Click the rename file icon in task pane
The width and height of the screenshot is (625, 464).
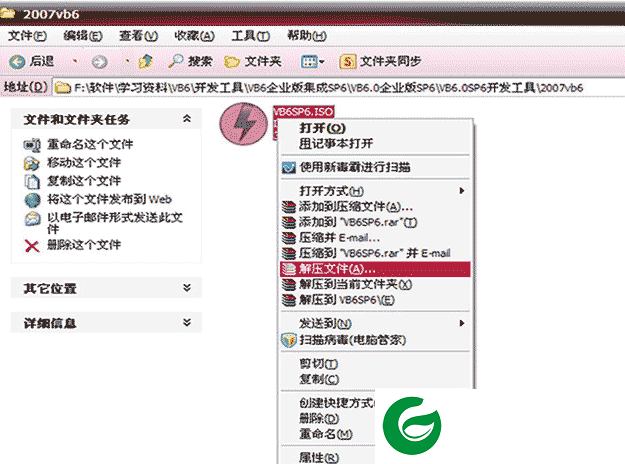[x=32, y=145]
